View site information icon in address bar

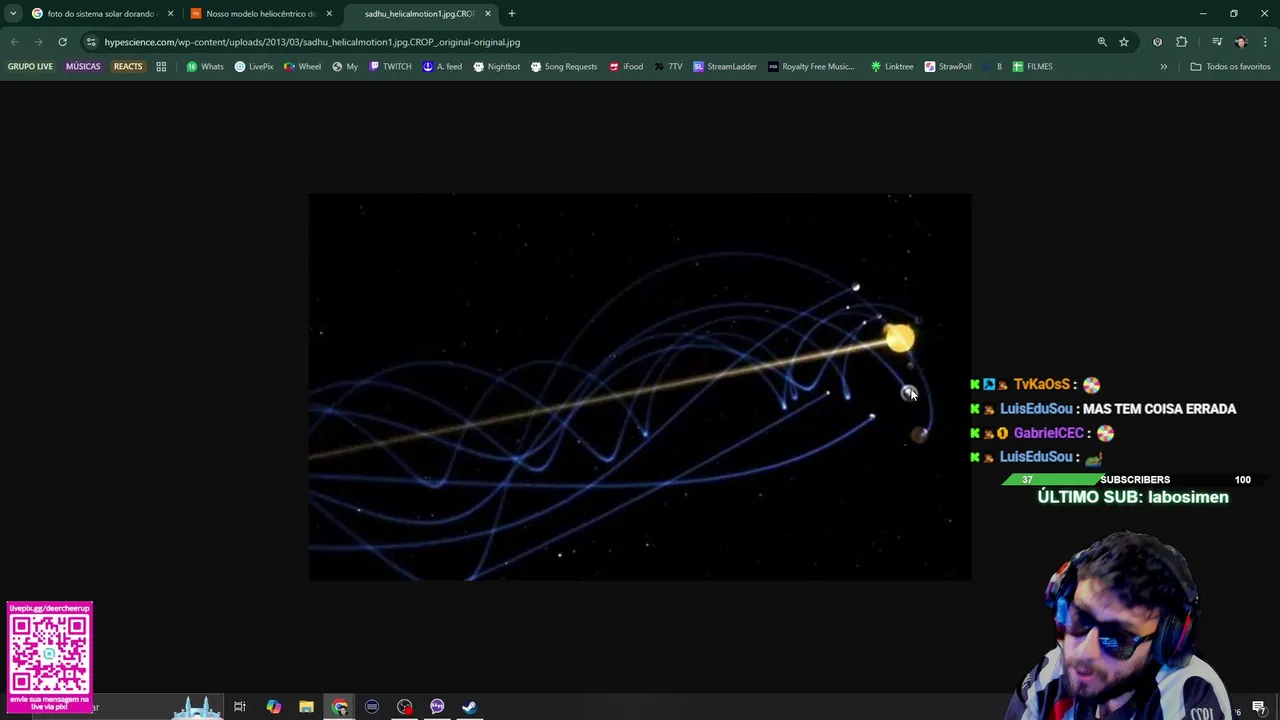pos(91,42)
